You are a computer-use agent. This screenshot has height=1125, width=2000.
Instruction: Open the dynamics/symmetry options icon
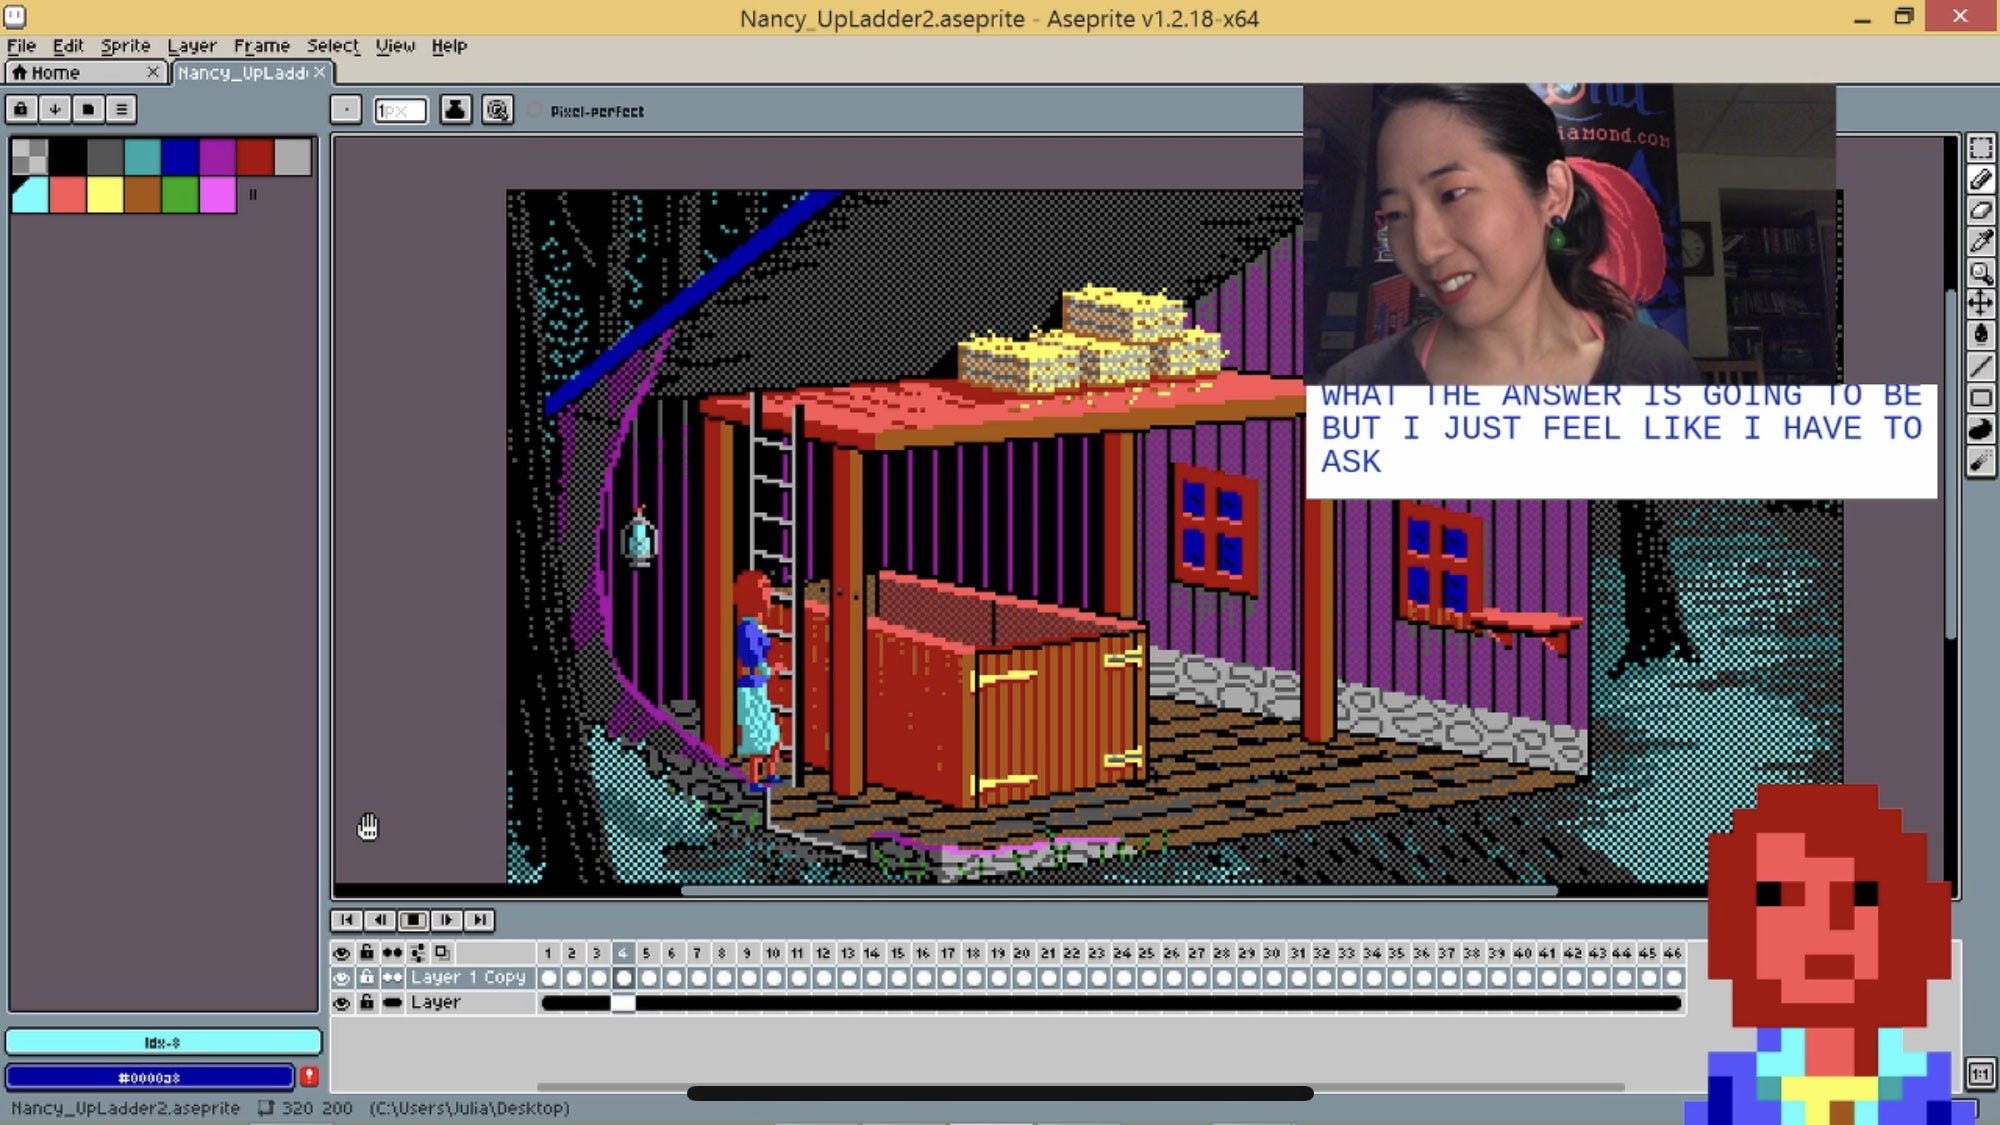click(497, 110)
